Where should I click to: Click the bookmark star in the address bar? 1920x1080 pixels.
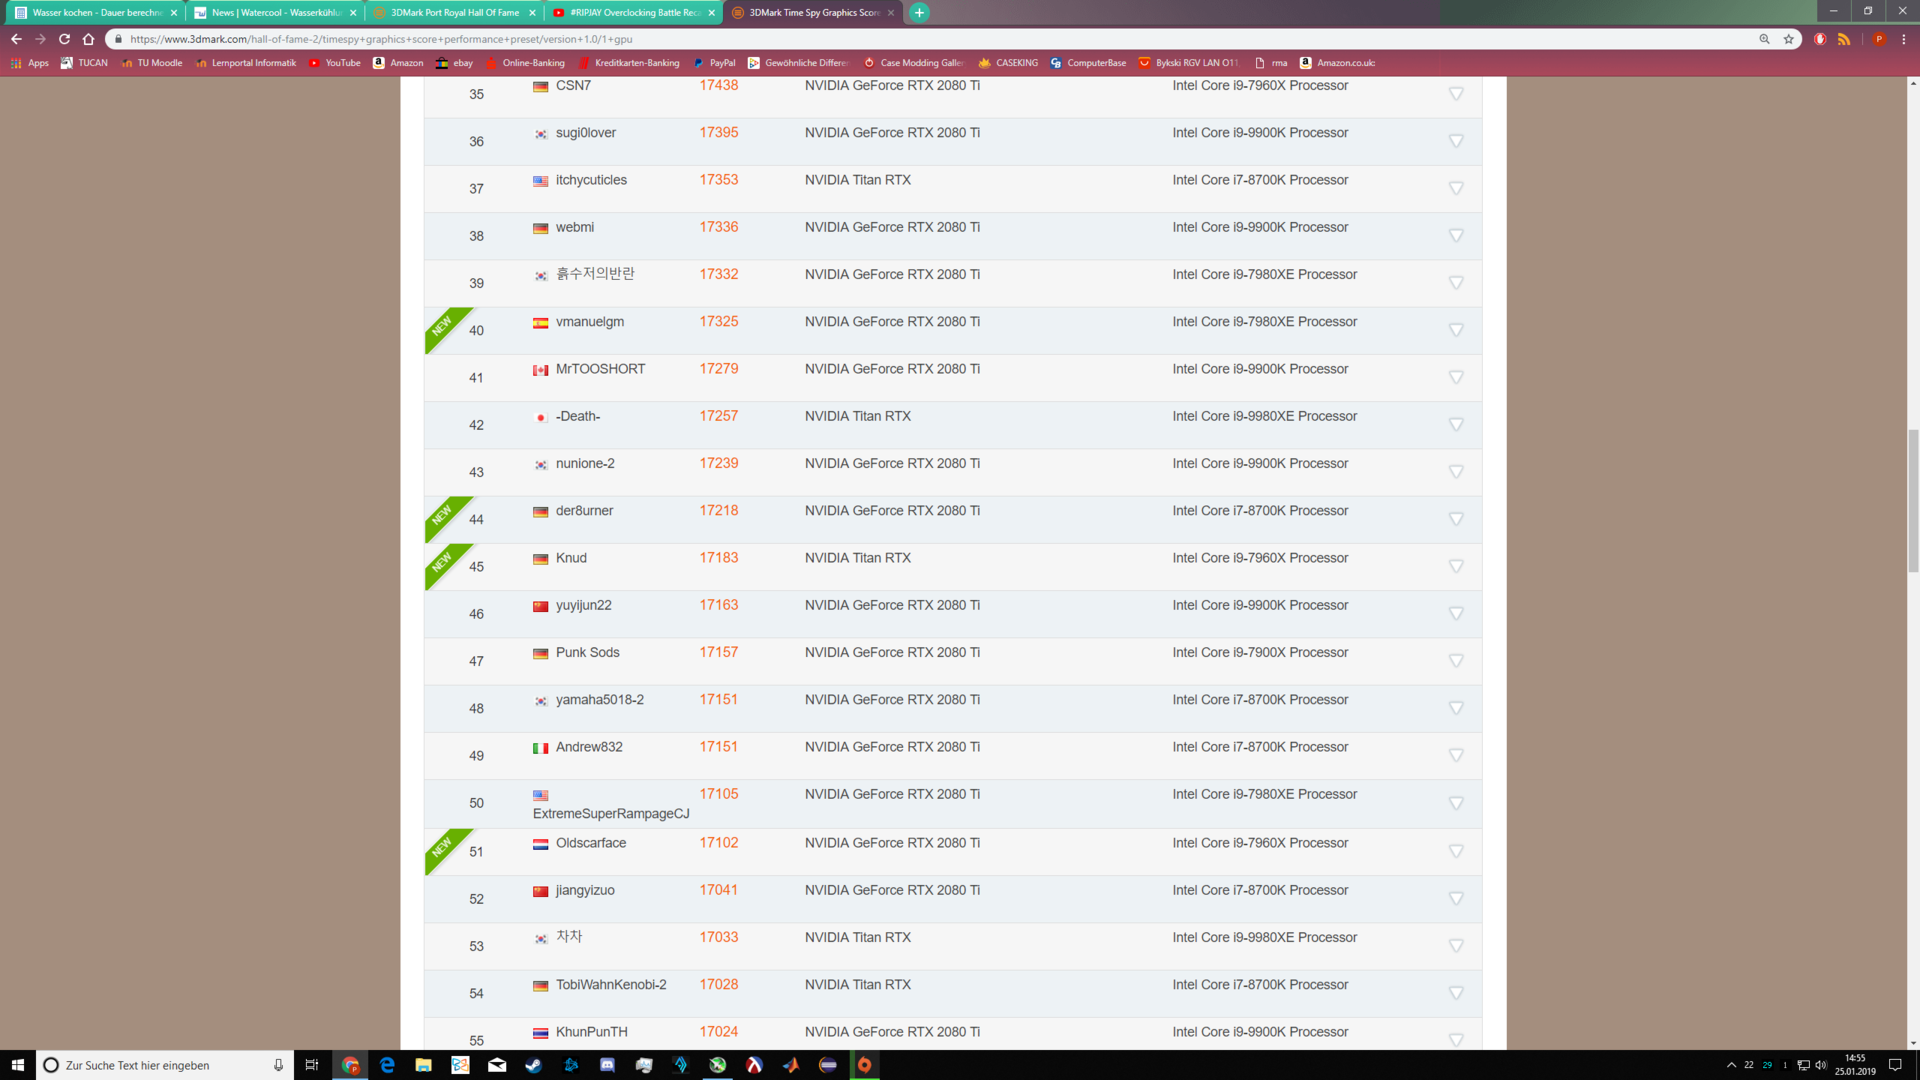click(1788, 40)
